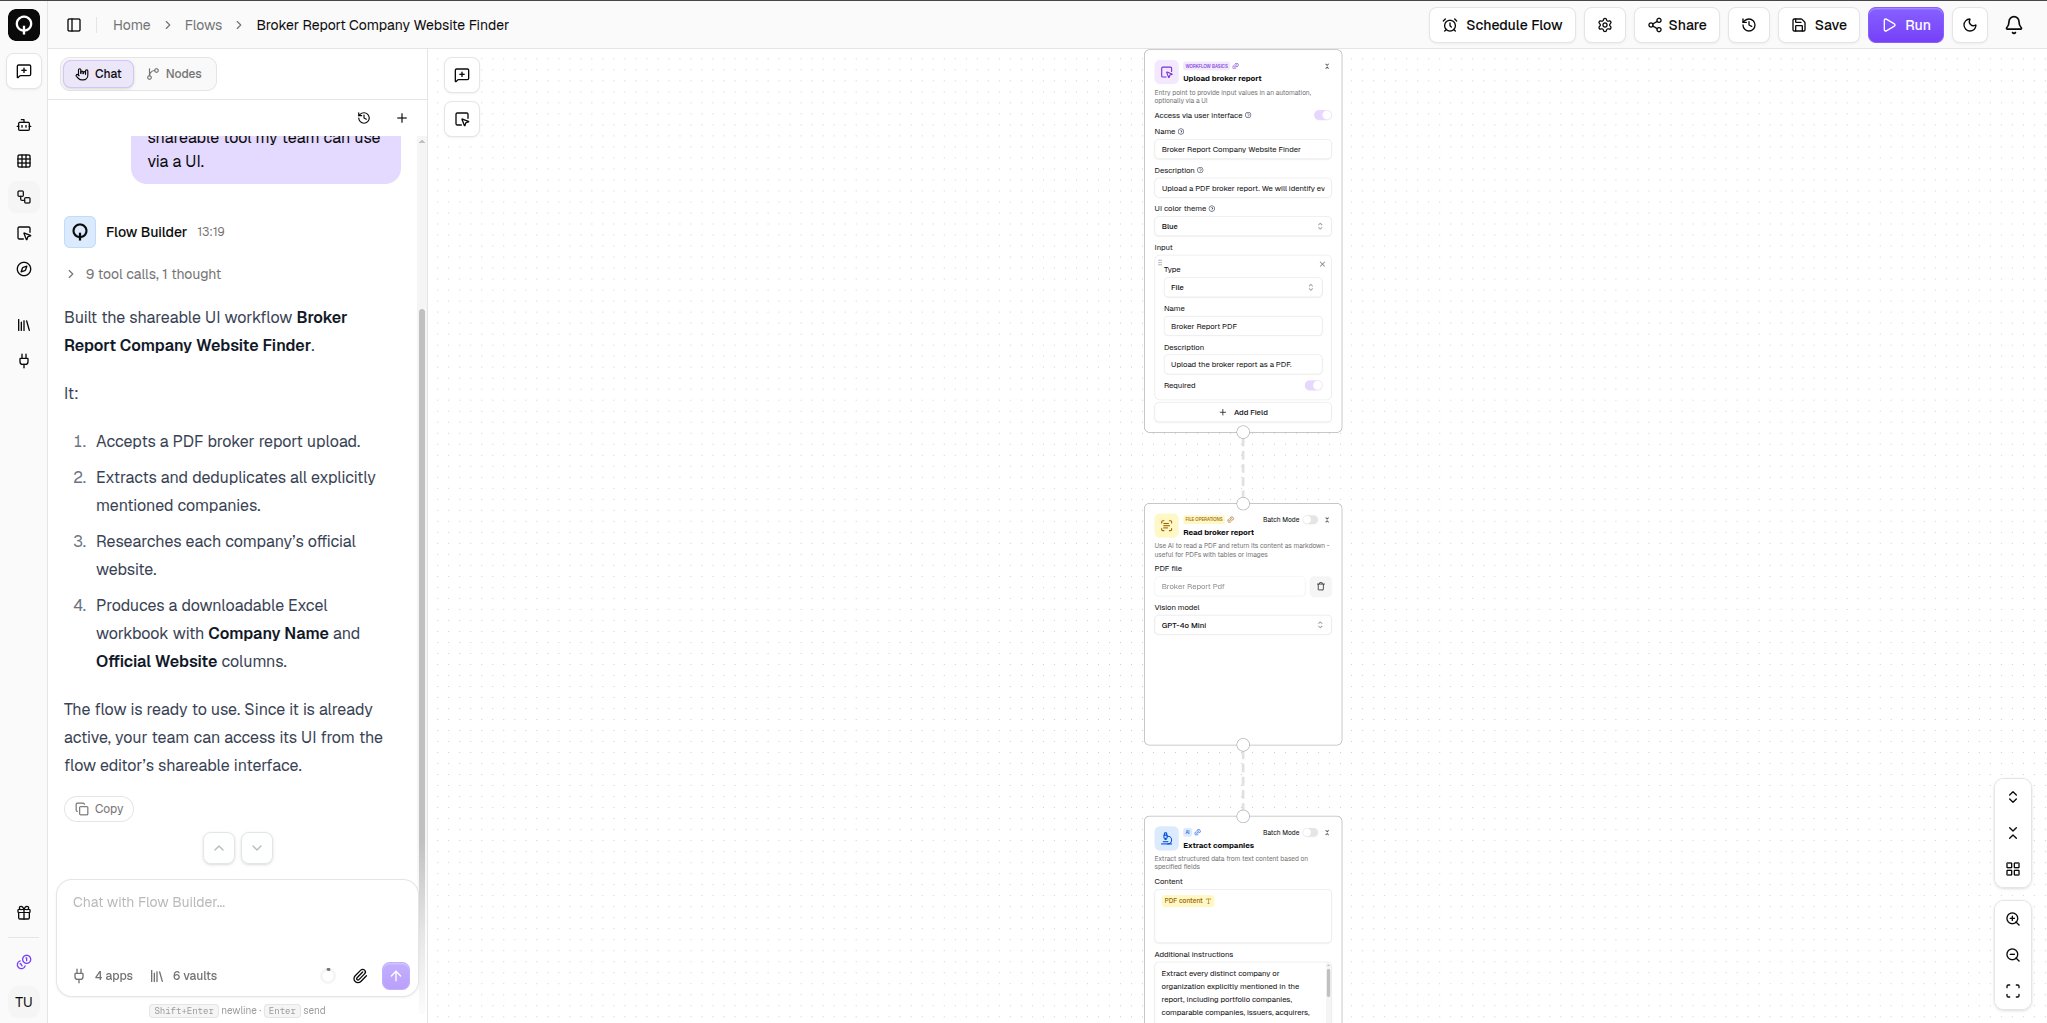This screenshot has width=2047, height=1023.
Task: Open the table grid icon in sidebar
Action: [24, 161]
